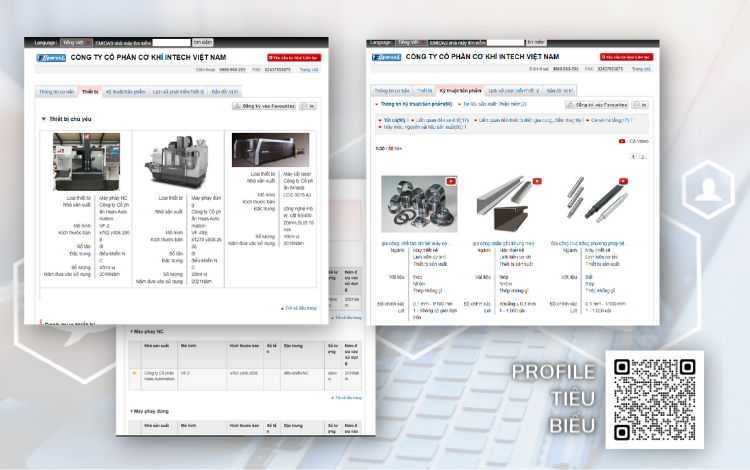Focus factory search field in left window
Image resolution: width=750 pixels, height=470 pixels.
[172, 43]
